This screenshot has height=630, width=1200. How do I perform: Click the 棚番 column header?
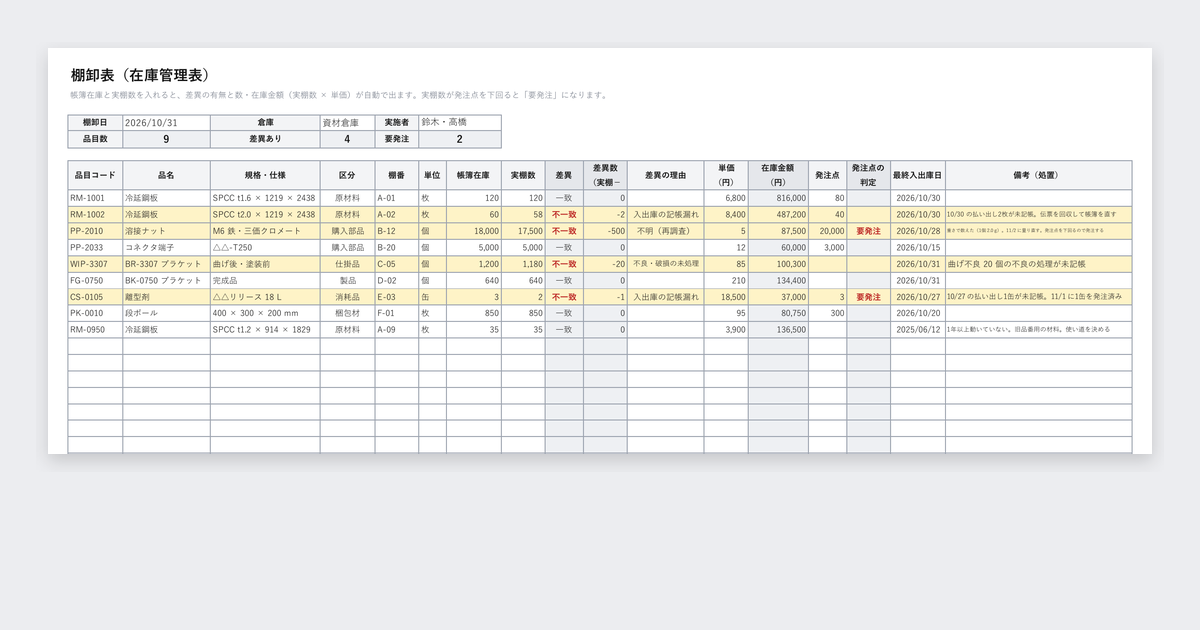tap(397, 175)
